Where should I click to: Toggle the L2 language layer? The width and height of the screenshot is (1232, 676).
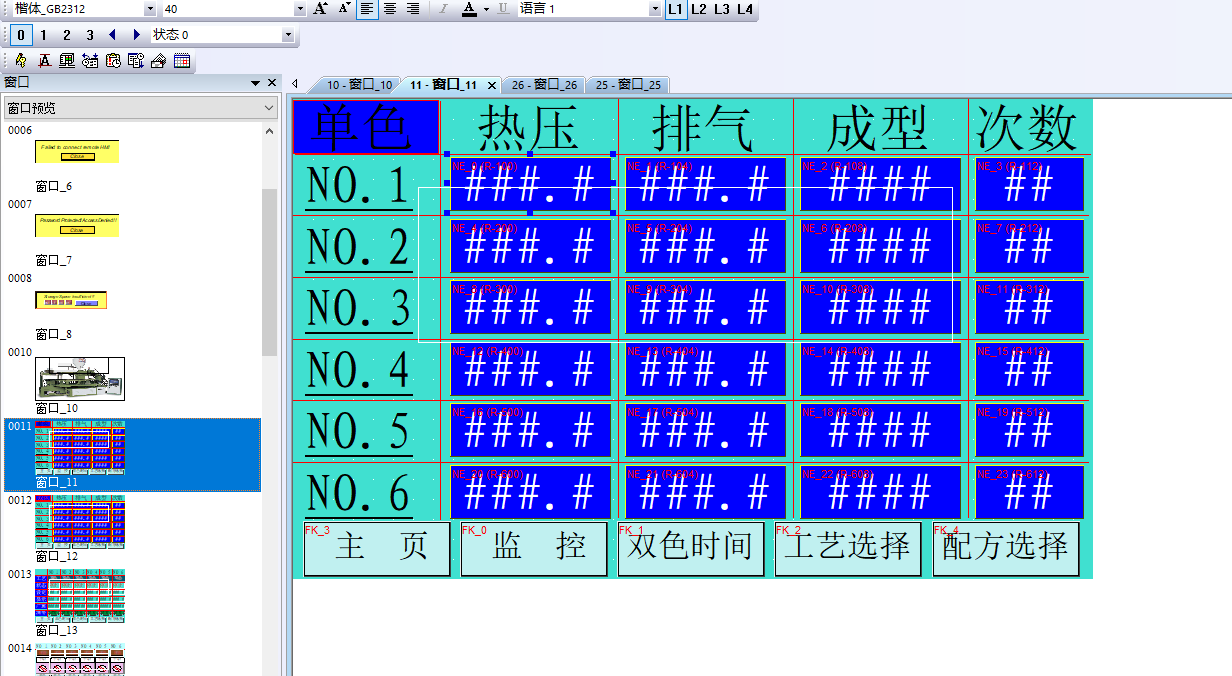point(698,9)
